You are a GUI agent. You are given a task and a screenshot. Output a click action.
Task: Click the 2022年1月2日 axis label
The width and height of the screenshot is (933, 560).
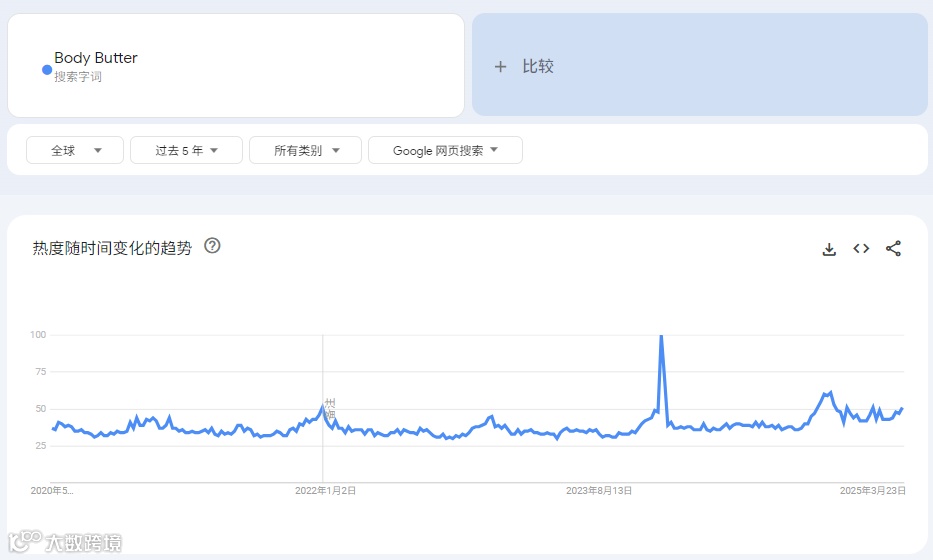pos(325,491)
